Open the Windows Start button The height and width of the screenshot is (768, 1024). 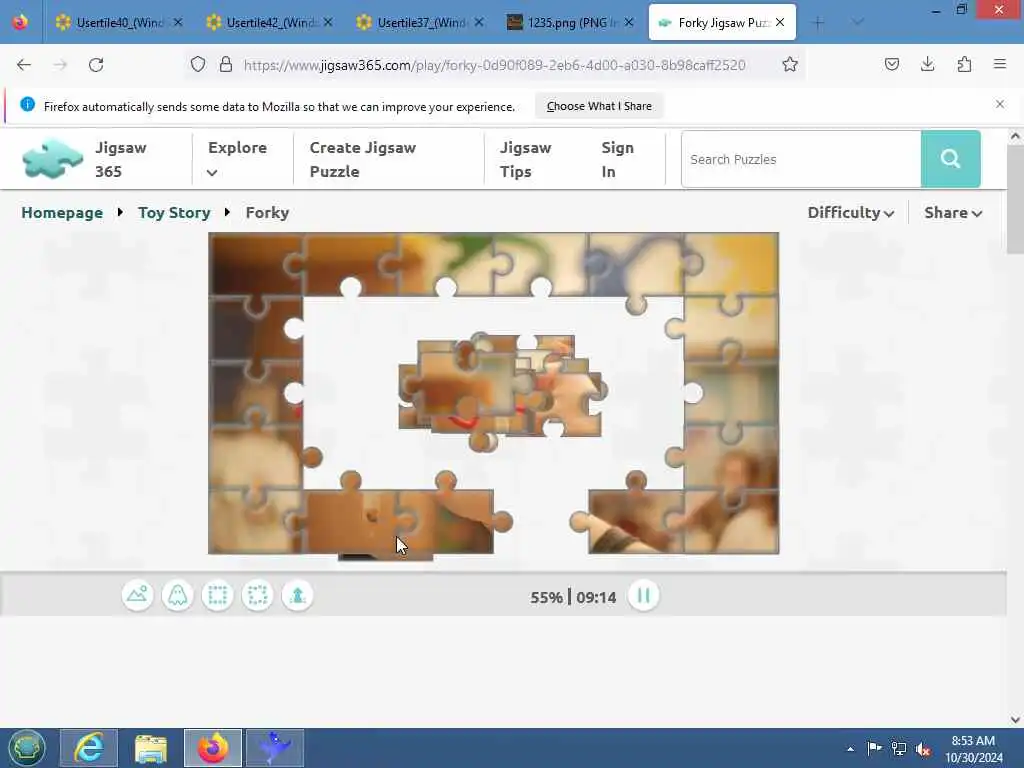coord(27,748)
